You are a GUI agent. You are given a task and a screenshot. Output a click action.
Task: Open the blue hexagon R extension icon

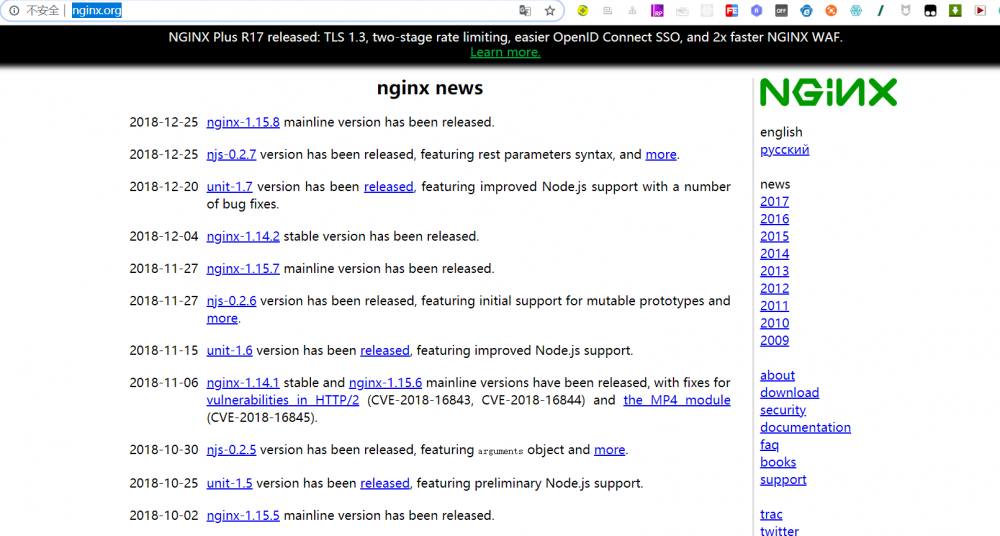pos(756,10)
